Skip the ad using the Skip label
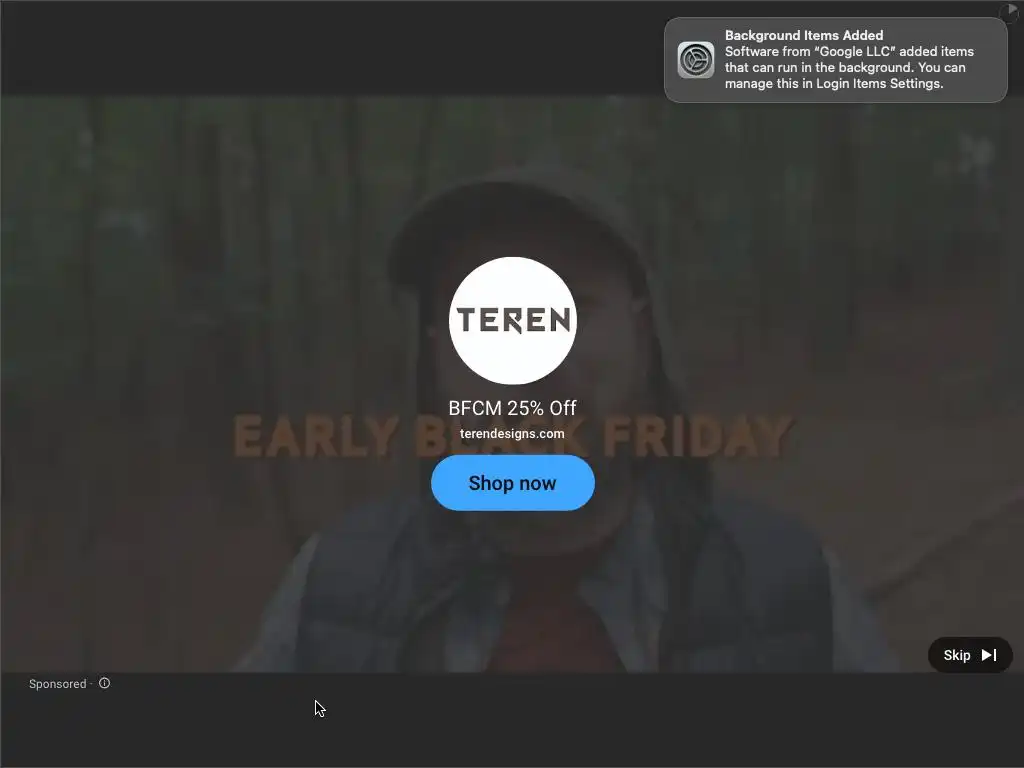Image resolution: width=1024 pixels, height=768 pixels. [957, 655]
